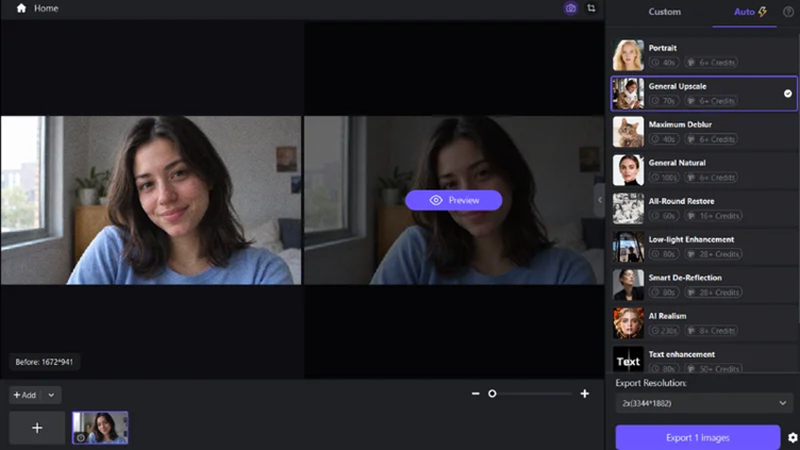The height and width of the screenshot is (450, 800).
Task: Click the purple camera snapshot icon
Action: tap(570, 8)
